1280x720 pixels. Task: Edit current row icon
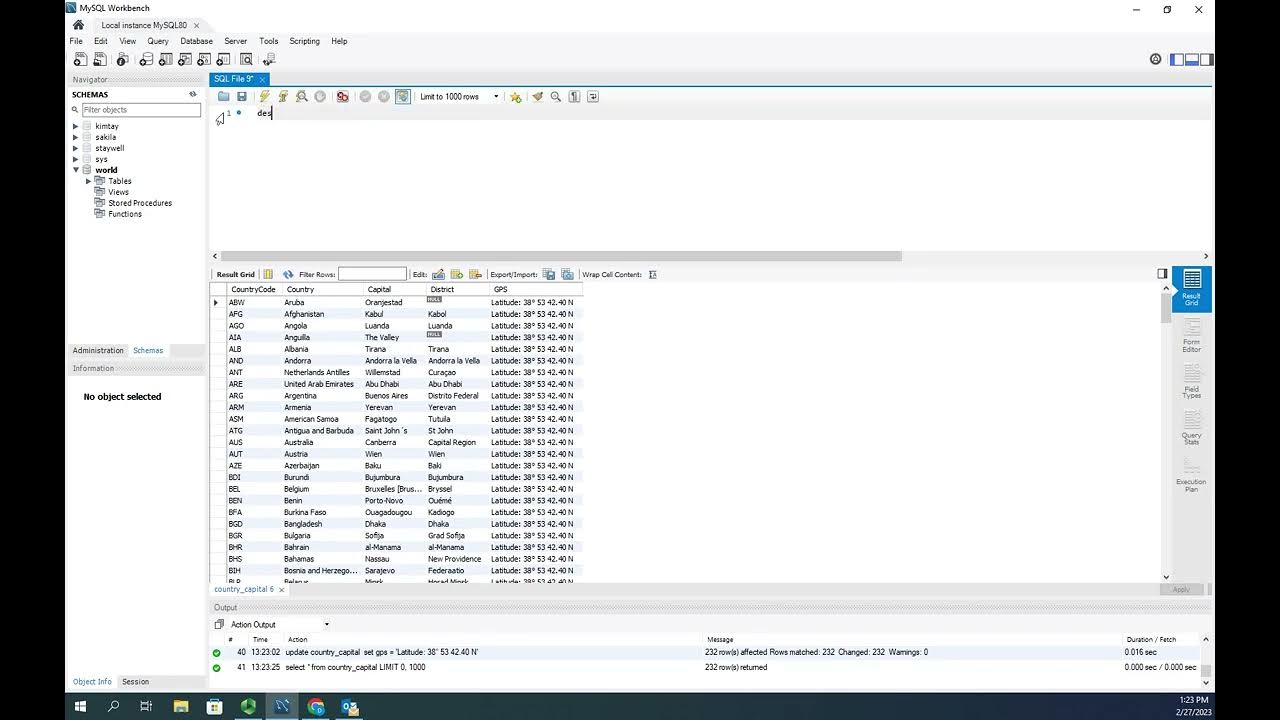(x=438, y=274)
